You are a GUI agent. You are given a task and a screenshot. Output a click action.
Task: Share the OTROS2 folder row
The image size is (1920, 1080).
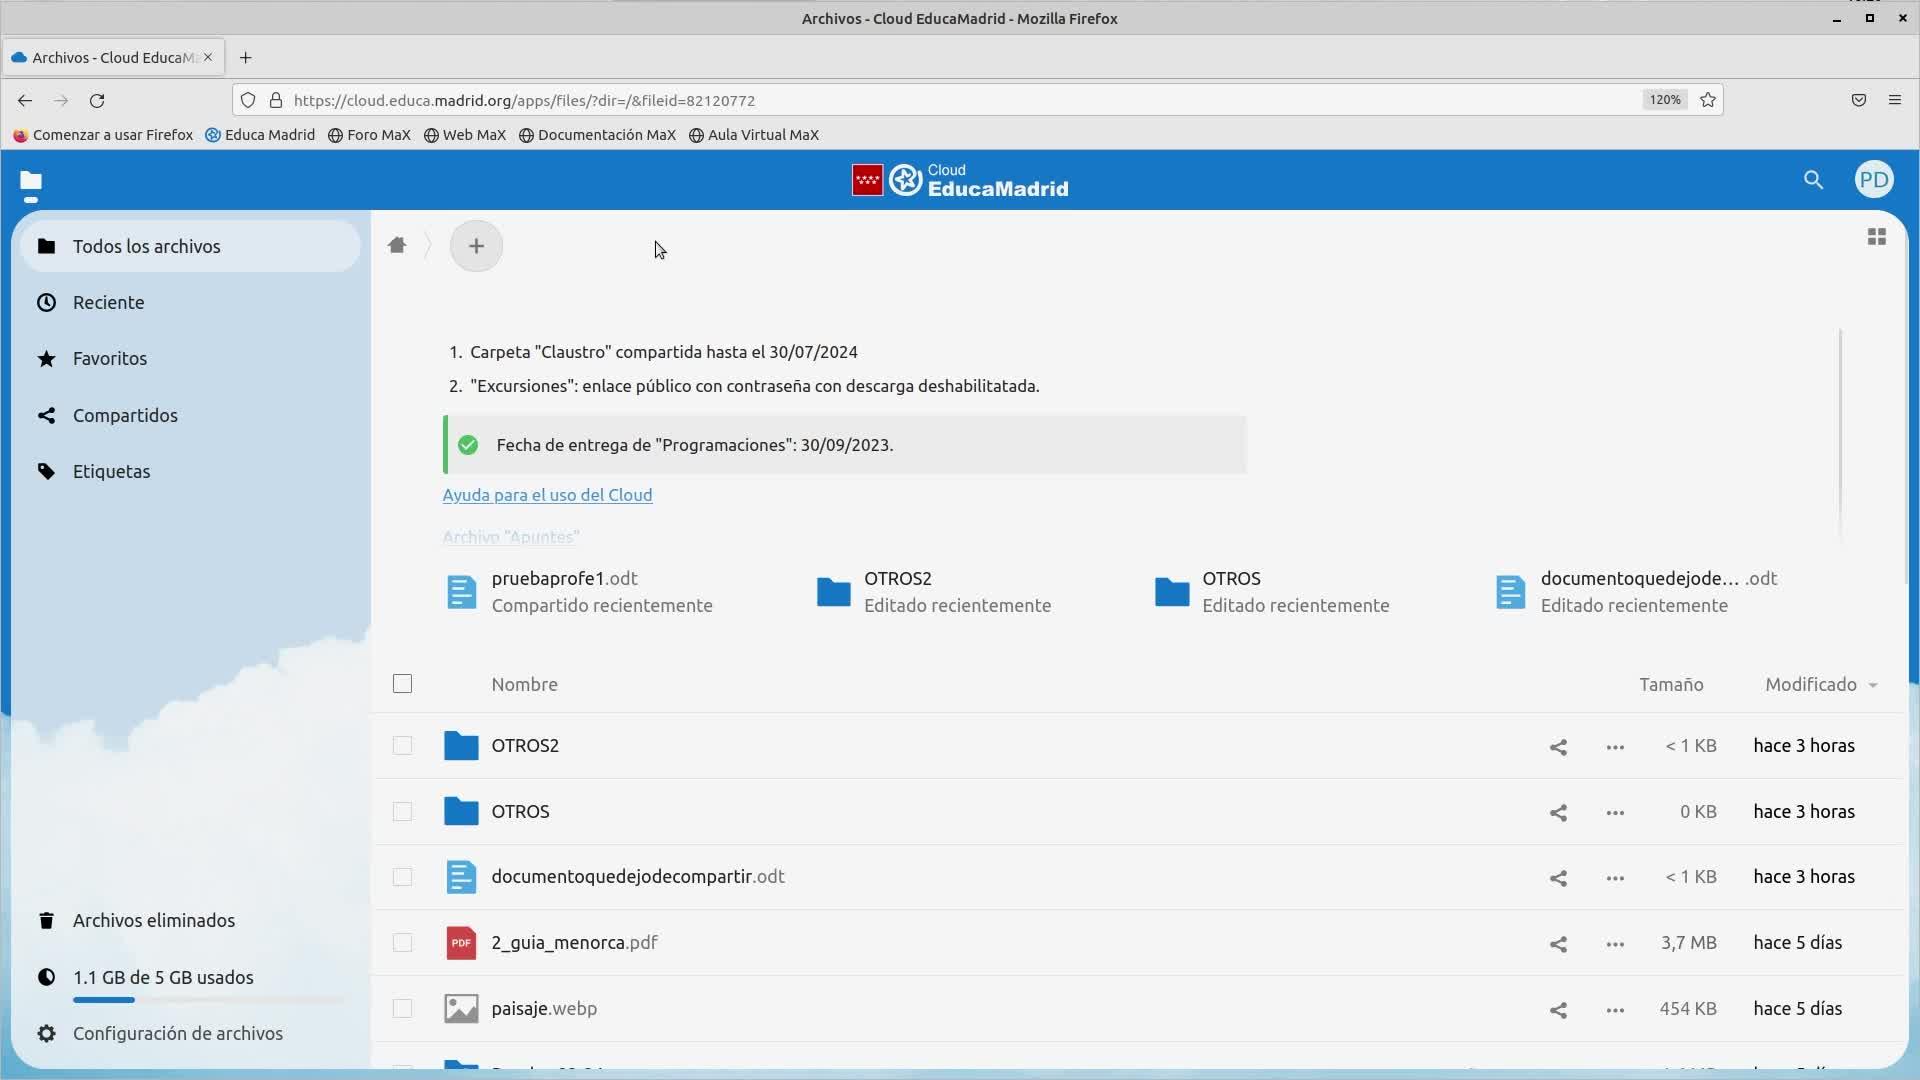pos(1558,747)
